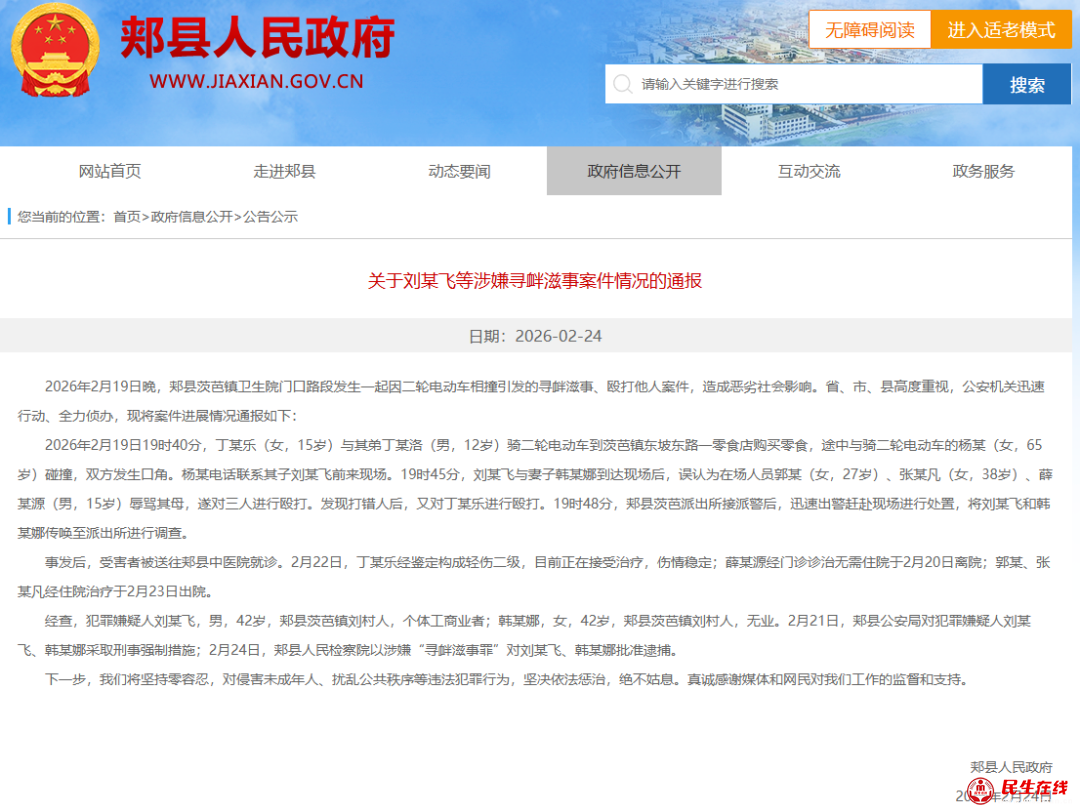Click the 日期：2026-02-24 date bar
The width and height of the screenshot is (1080, 812).
pos(535,336)
